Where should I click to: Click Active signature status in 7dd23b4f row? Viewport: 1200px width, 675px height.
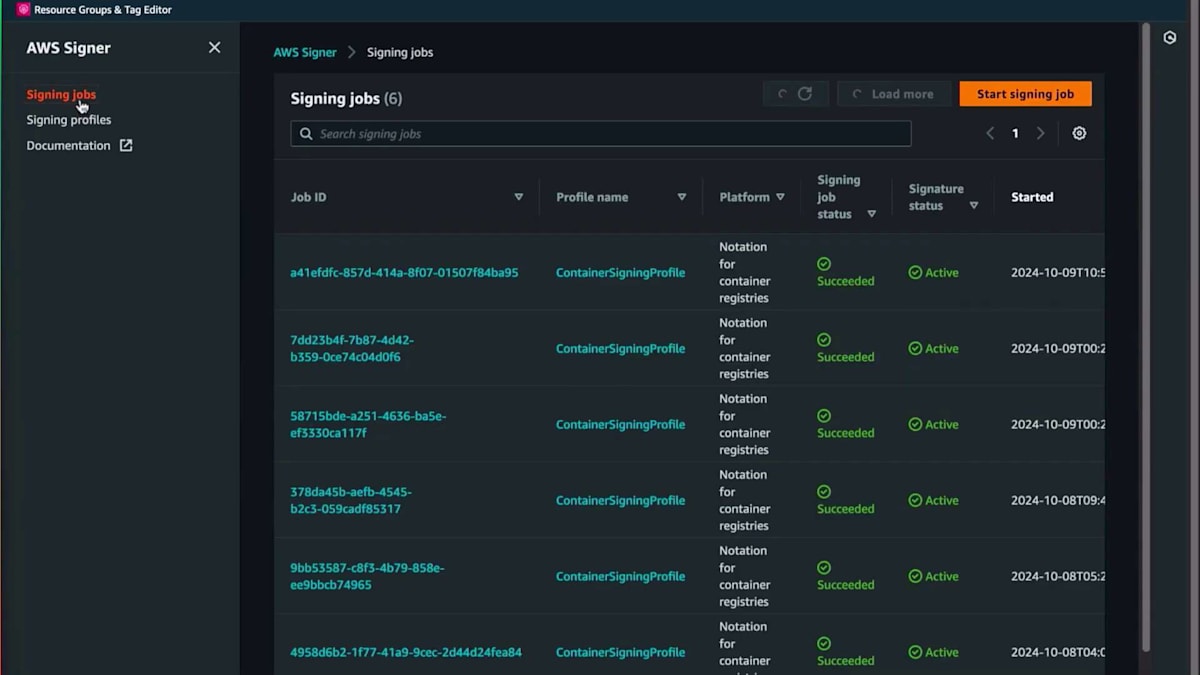click(x=933, y=349)
